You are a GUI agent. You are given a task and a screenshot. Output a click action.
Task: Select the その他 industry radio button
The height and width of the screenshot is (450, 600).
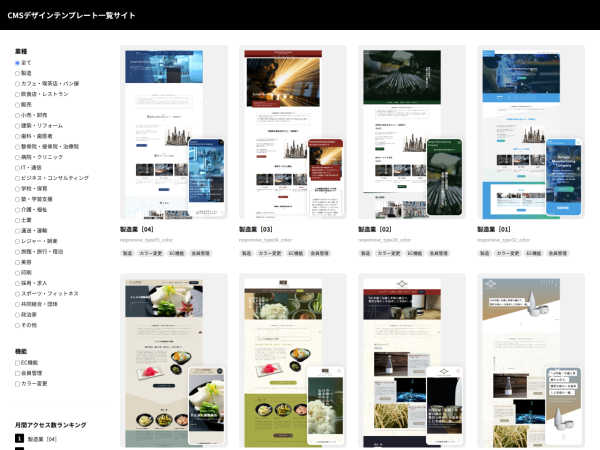(x=17, y=326)
